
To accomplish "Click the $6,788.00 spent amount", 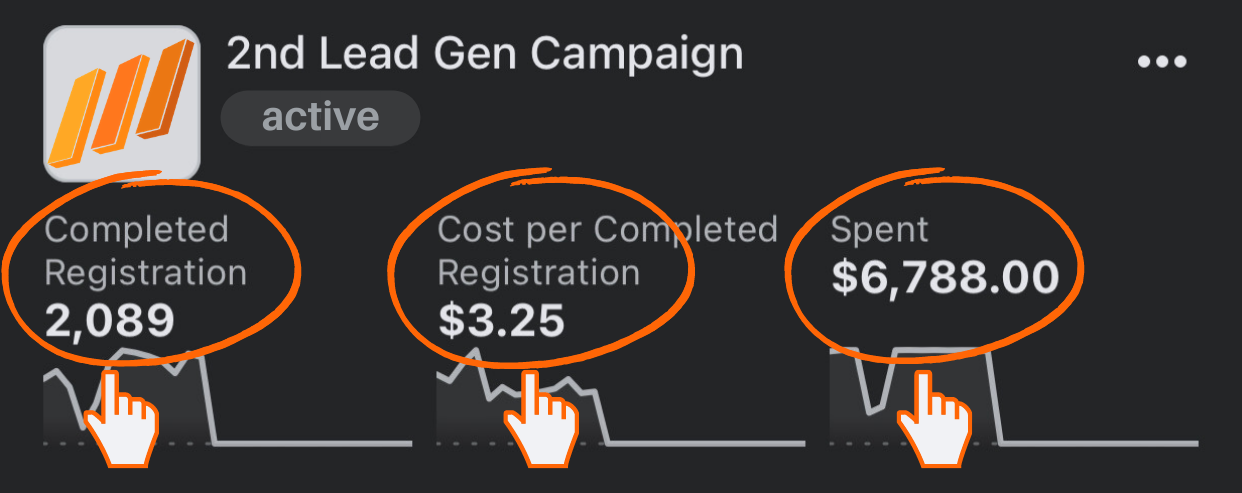I will (945, 277).
